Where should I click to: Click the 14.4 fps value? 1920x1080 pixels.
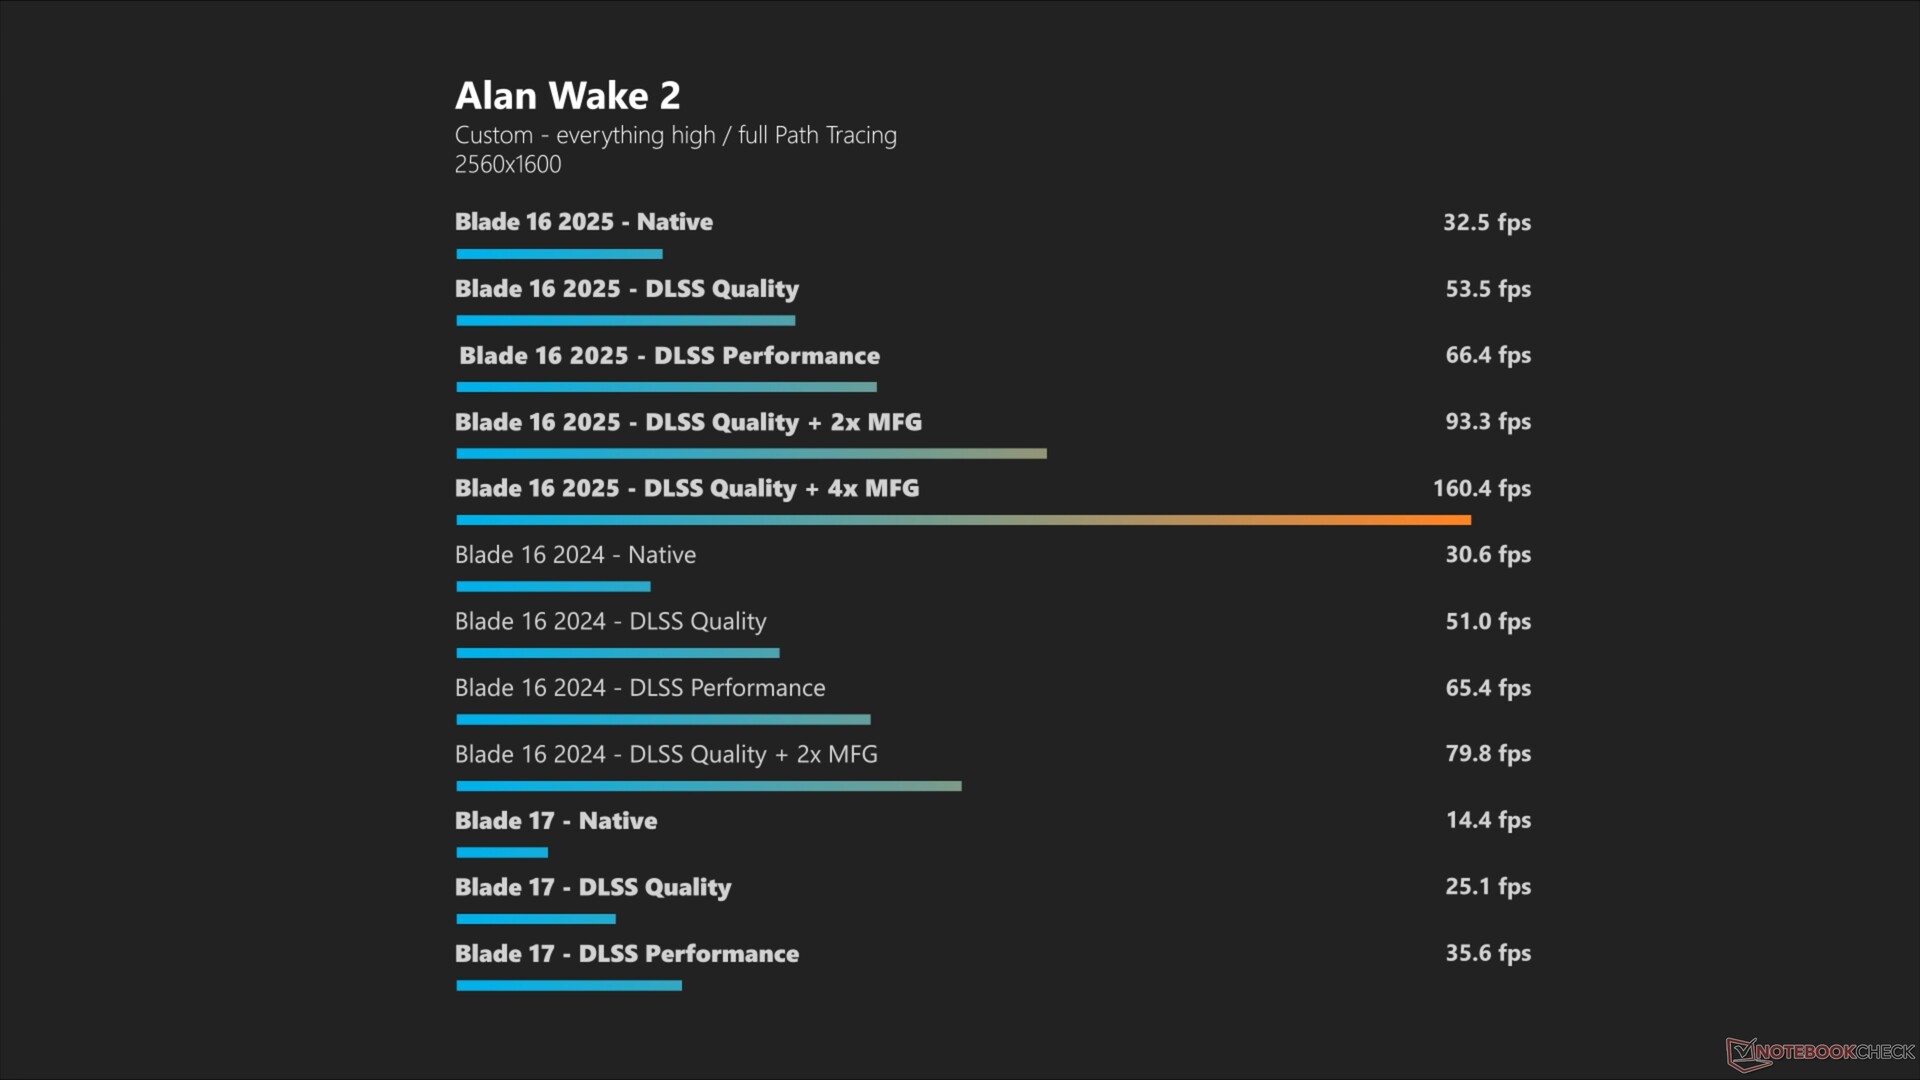pos(1488,820)
